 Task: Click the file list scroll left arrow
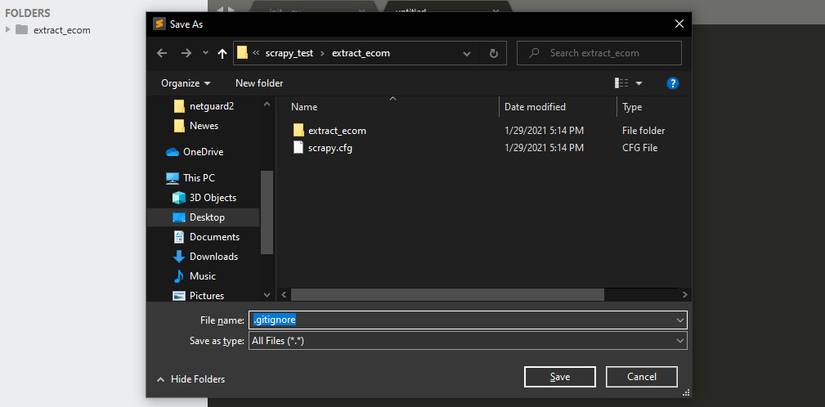tap(284, 295)
